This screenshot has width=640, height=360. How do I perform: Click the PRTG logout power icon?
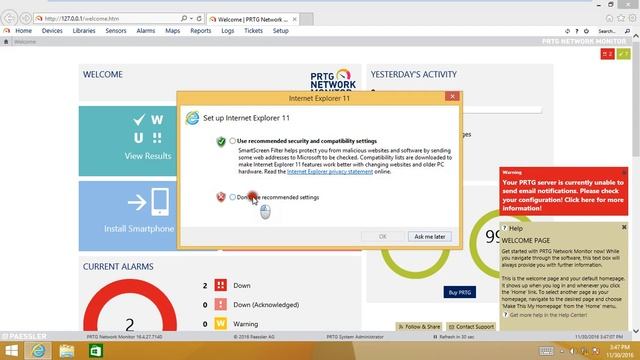click(586, 31)
